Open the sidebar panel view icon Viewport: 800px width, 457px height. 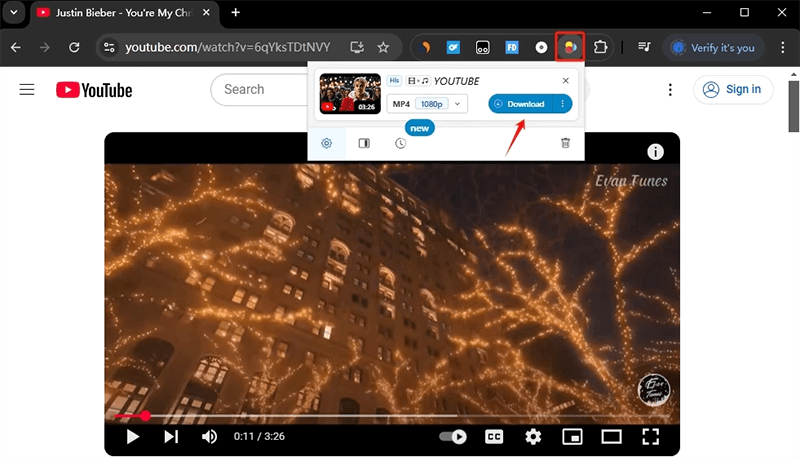click(x=364, y=143)
